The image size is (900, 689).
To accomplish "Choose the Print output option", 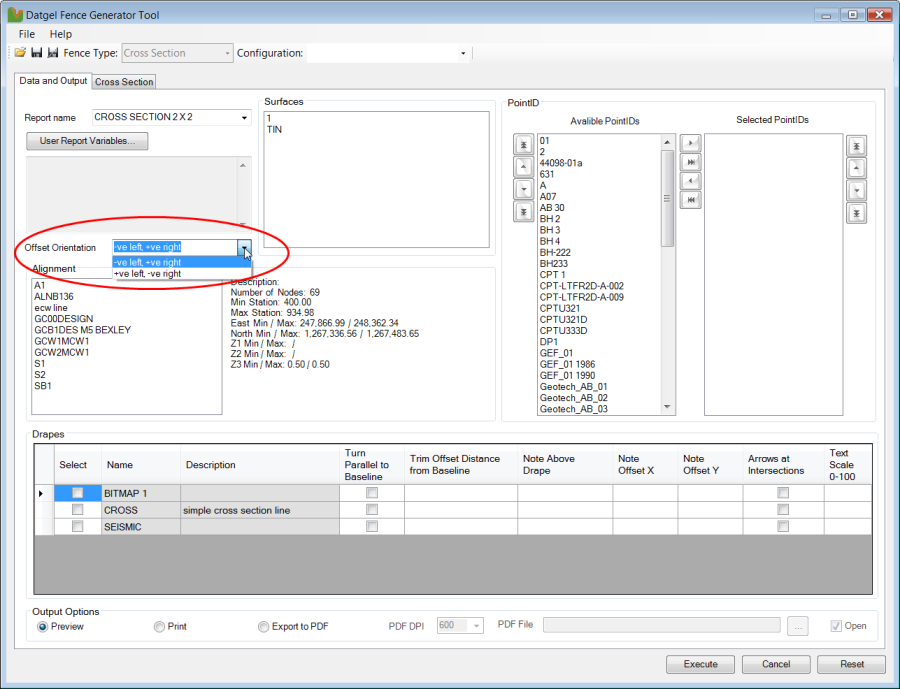I will tap(159, 627).
